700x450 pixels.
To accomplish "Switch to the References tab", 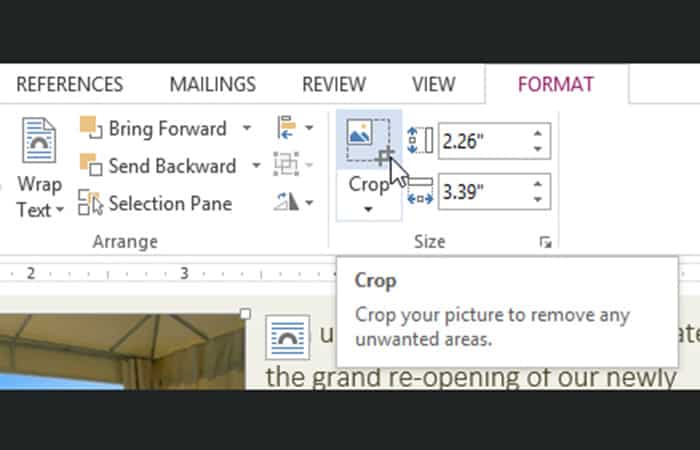I will (69, 85).
